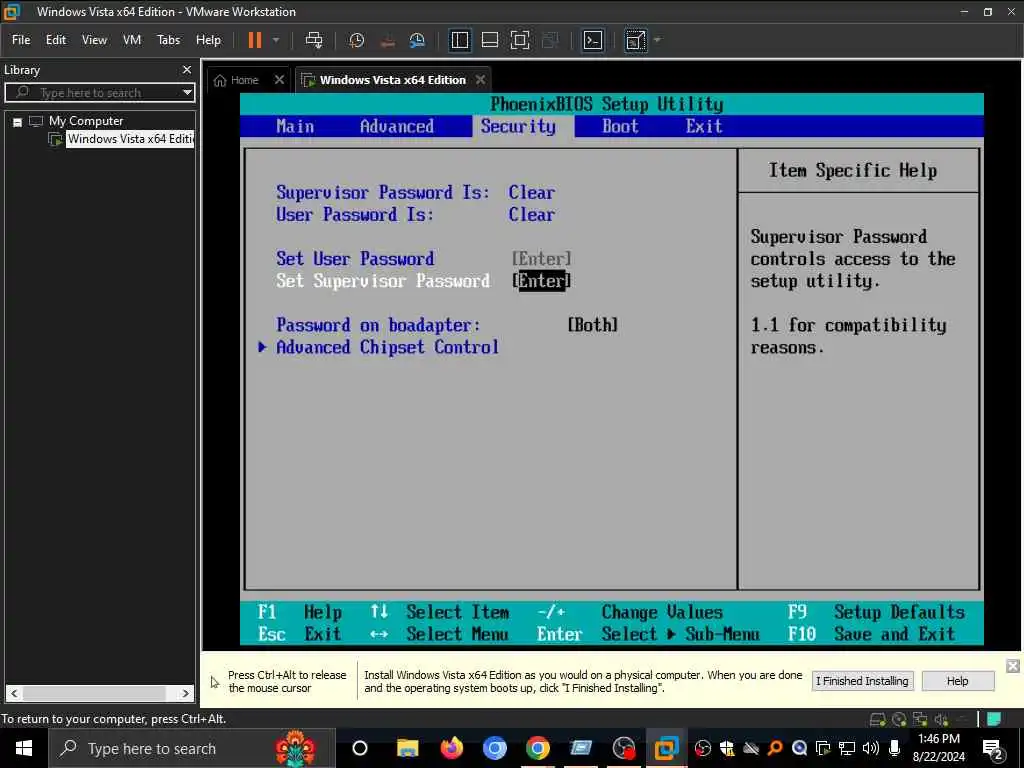The height and width of the screenshot is (768, 1024).
Task: Select My Computer in the library tree
Action: [86, 121]
